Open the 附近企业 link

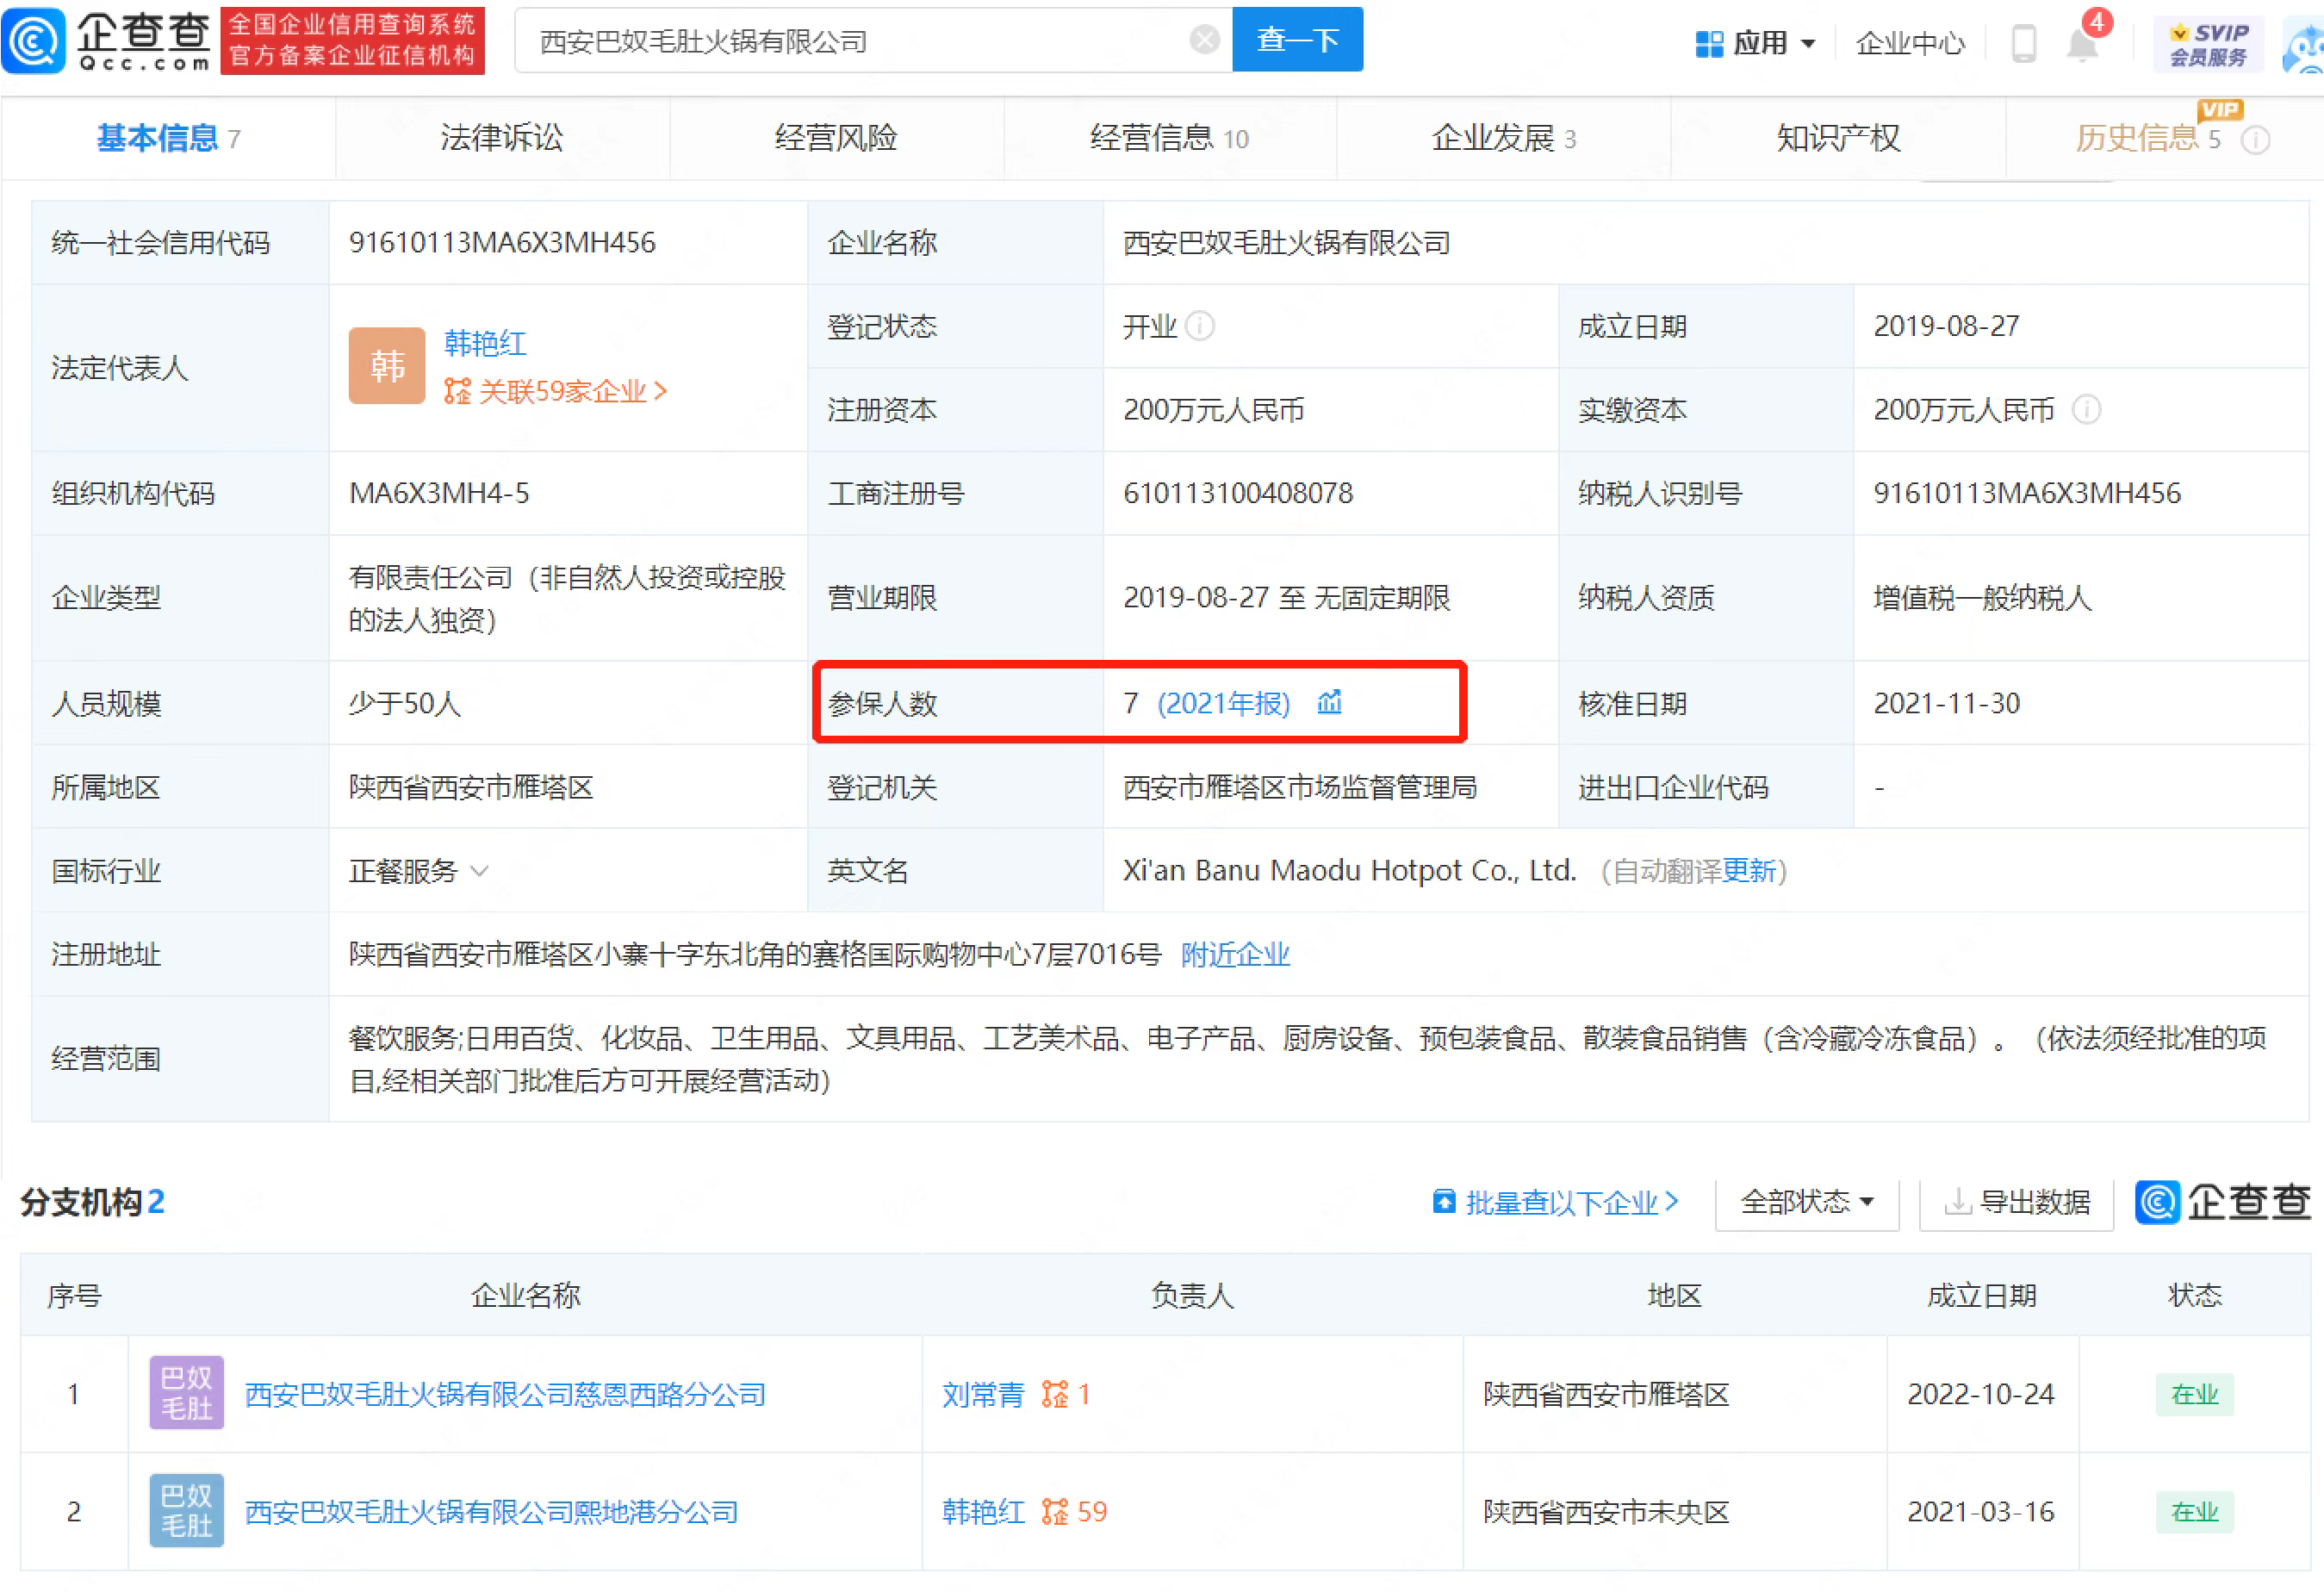[1234, 954]
